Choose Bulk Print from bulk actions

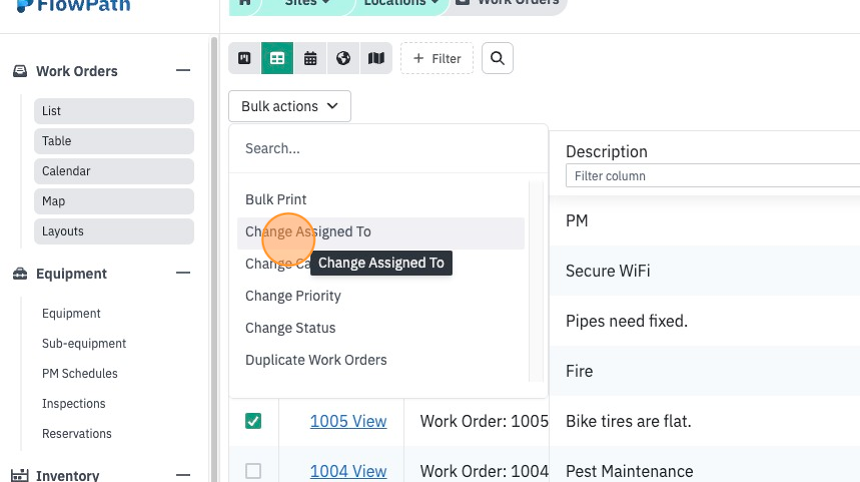[381, 200]
